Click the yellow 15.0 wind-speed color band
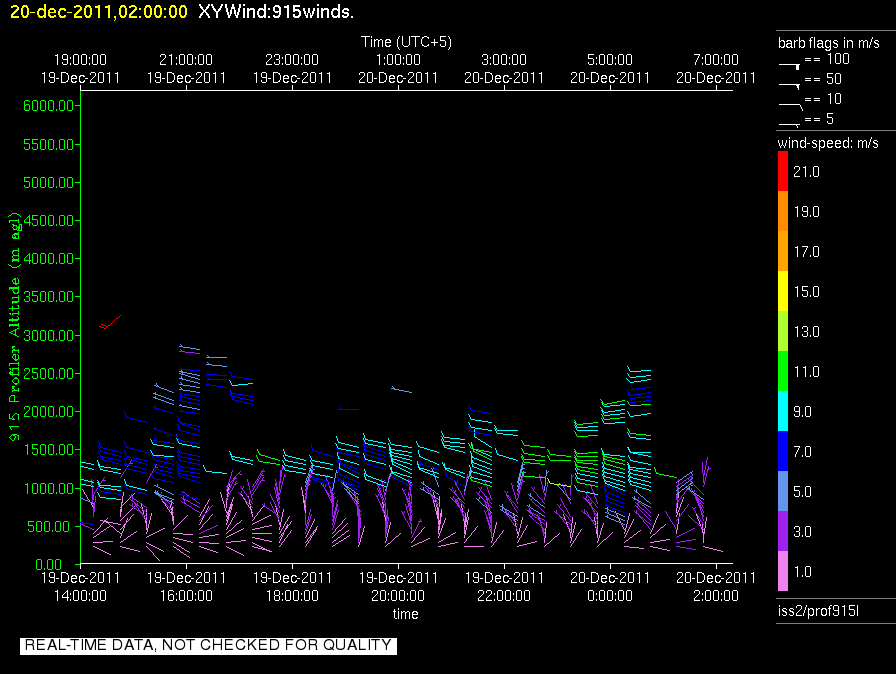Screen dimensions: 896x674 click(x=783, y=291)
